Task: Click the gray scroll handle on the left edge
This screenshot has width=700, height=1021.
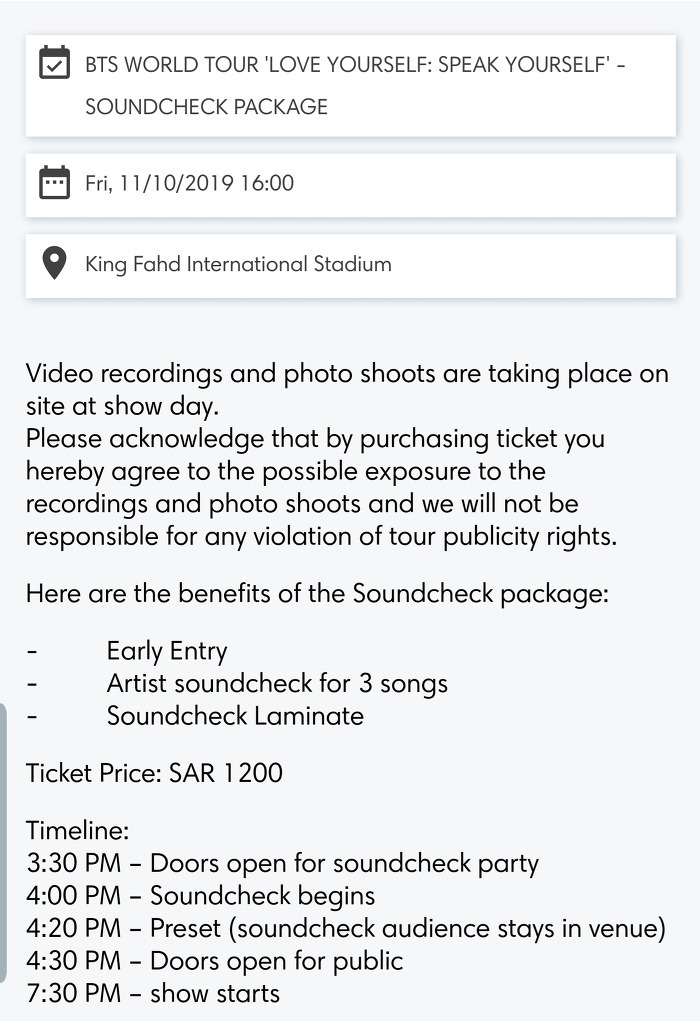Action: point(3,843)
